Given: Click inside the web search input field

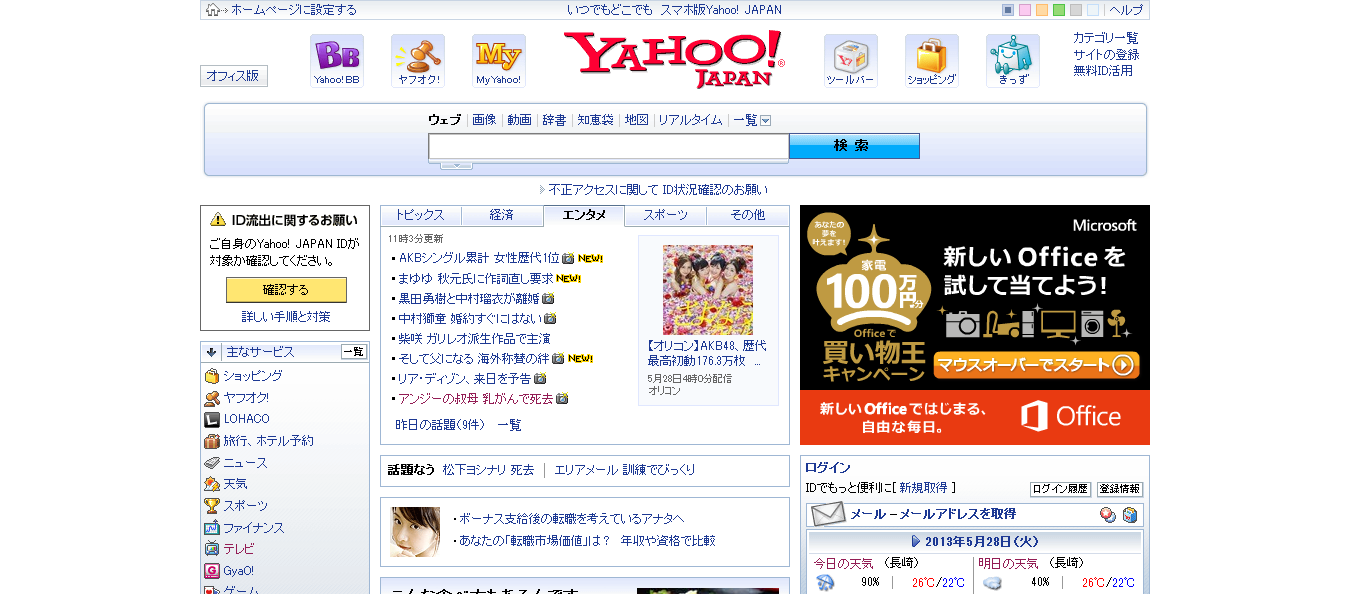Looking at the screenshot, I should coord(609,147).
